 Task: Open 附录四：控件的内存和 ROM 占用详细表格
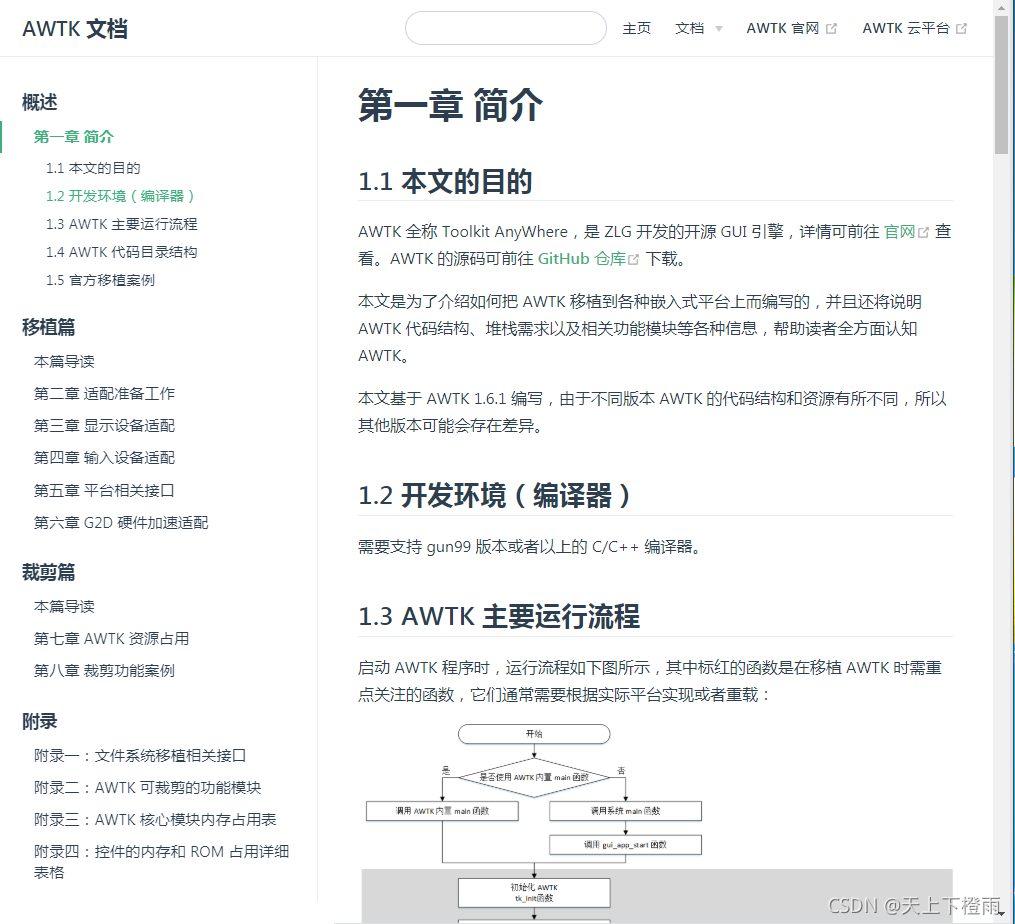[162, 862]
